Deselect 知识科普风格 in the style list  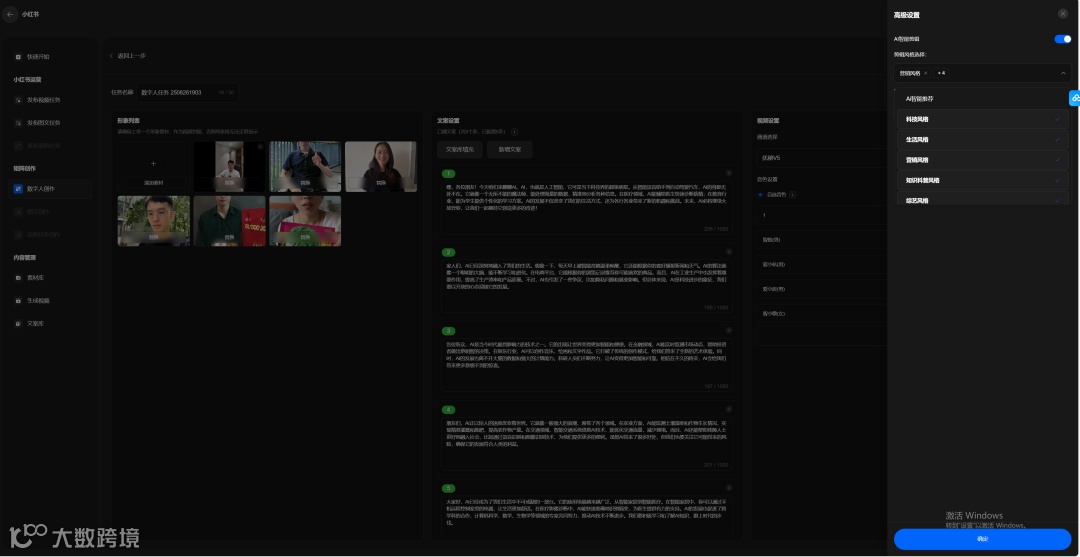[x=982, y=180]
